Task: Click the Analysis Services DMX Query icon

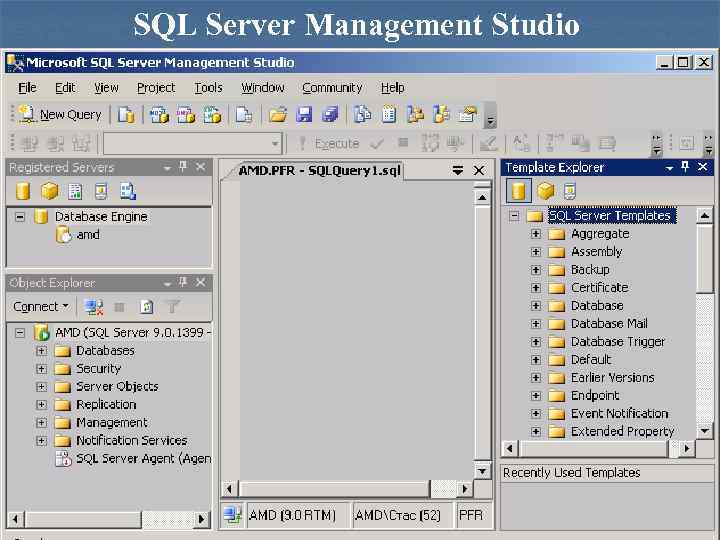Action: click(186, 115)
